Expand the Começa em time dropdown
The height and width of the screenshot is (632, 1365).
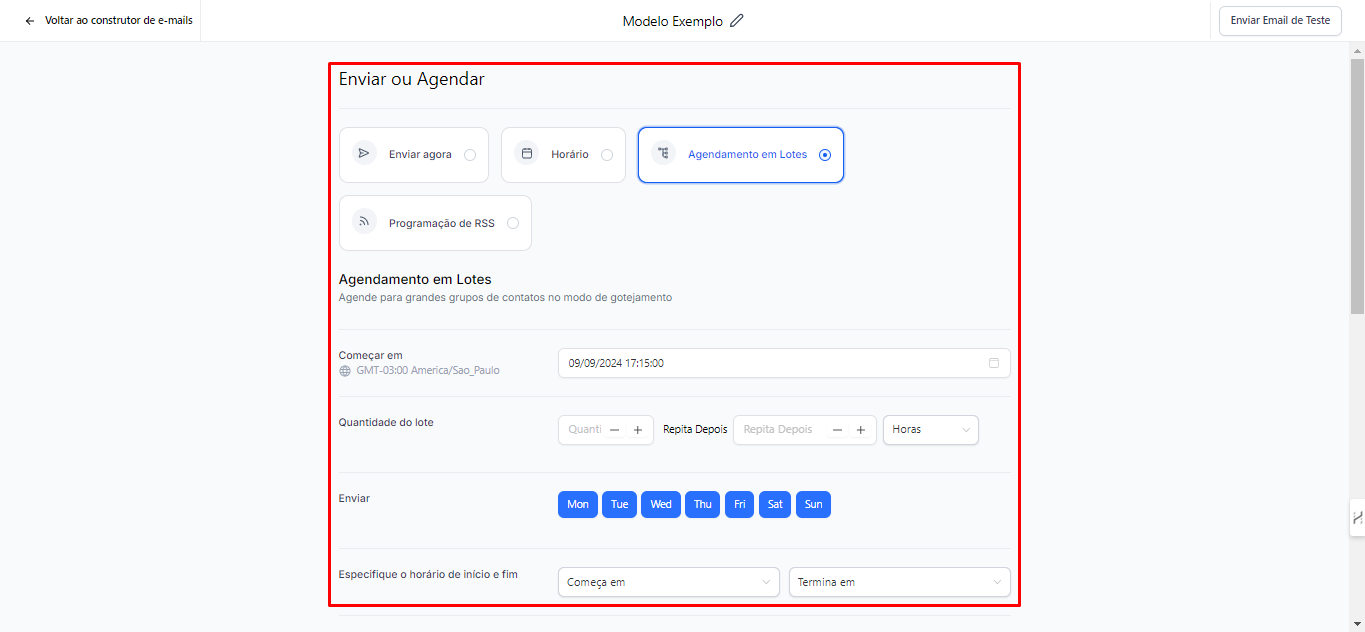click(x=668, y=582)
